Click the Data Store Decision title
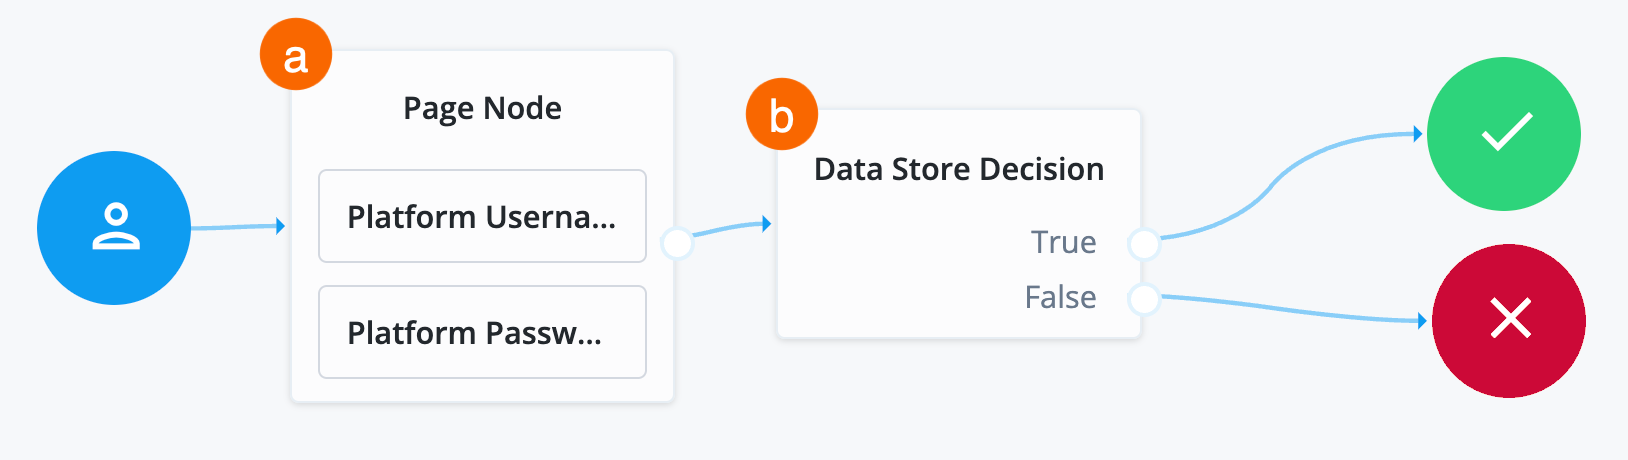1628x460 pixels. point(958,169)
